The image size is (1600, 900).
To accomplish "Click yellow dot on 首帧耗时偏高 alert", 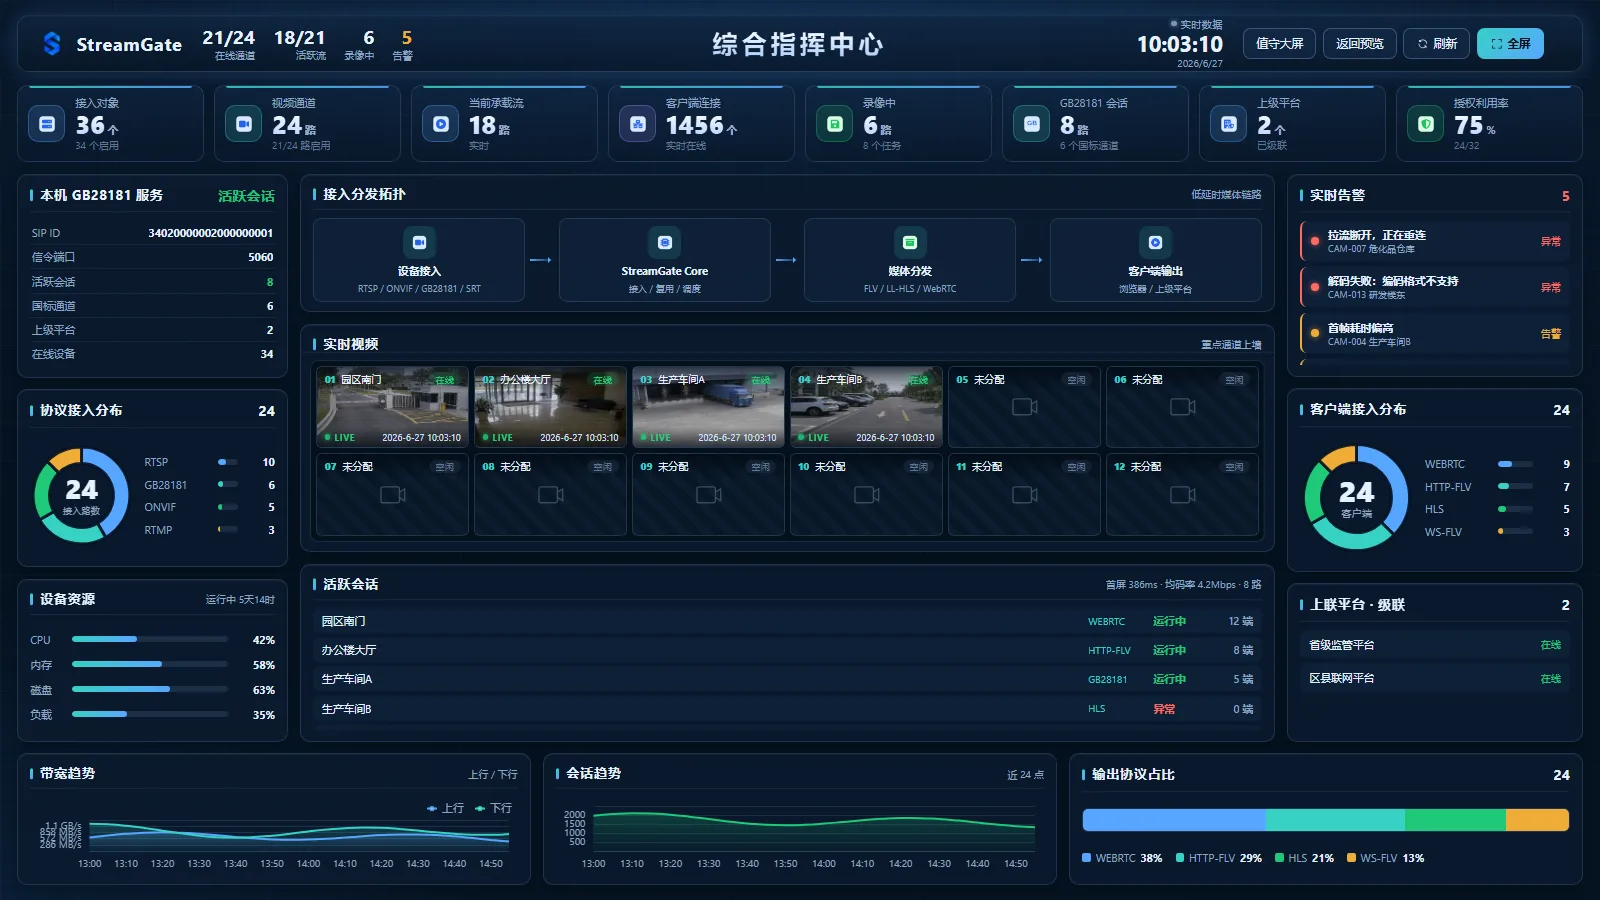I will (1314, 334).
